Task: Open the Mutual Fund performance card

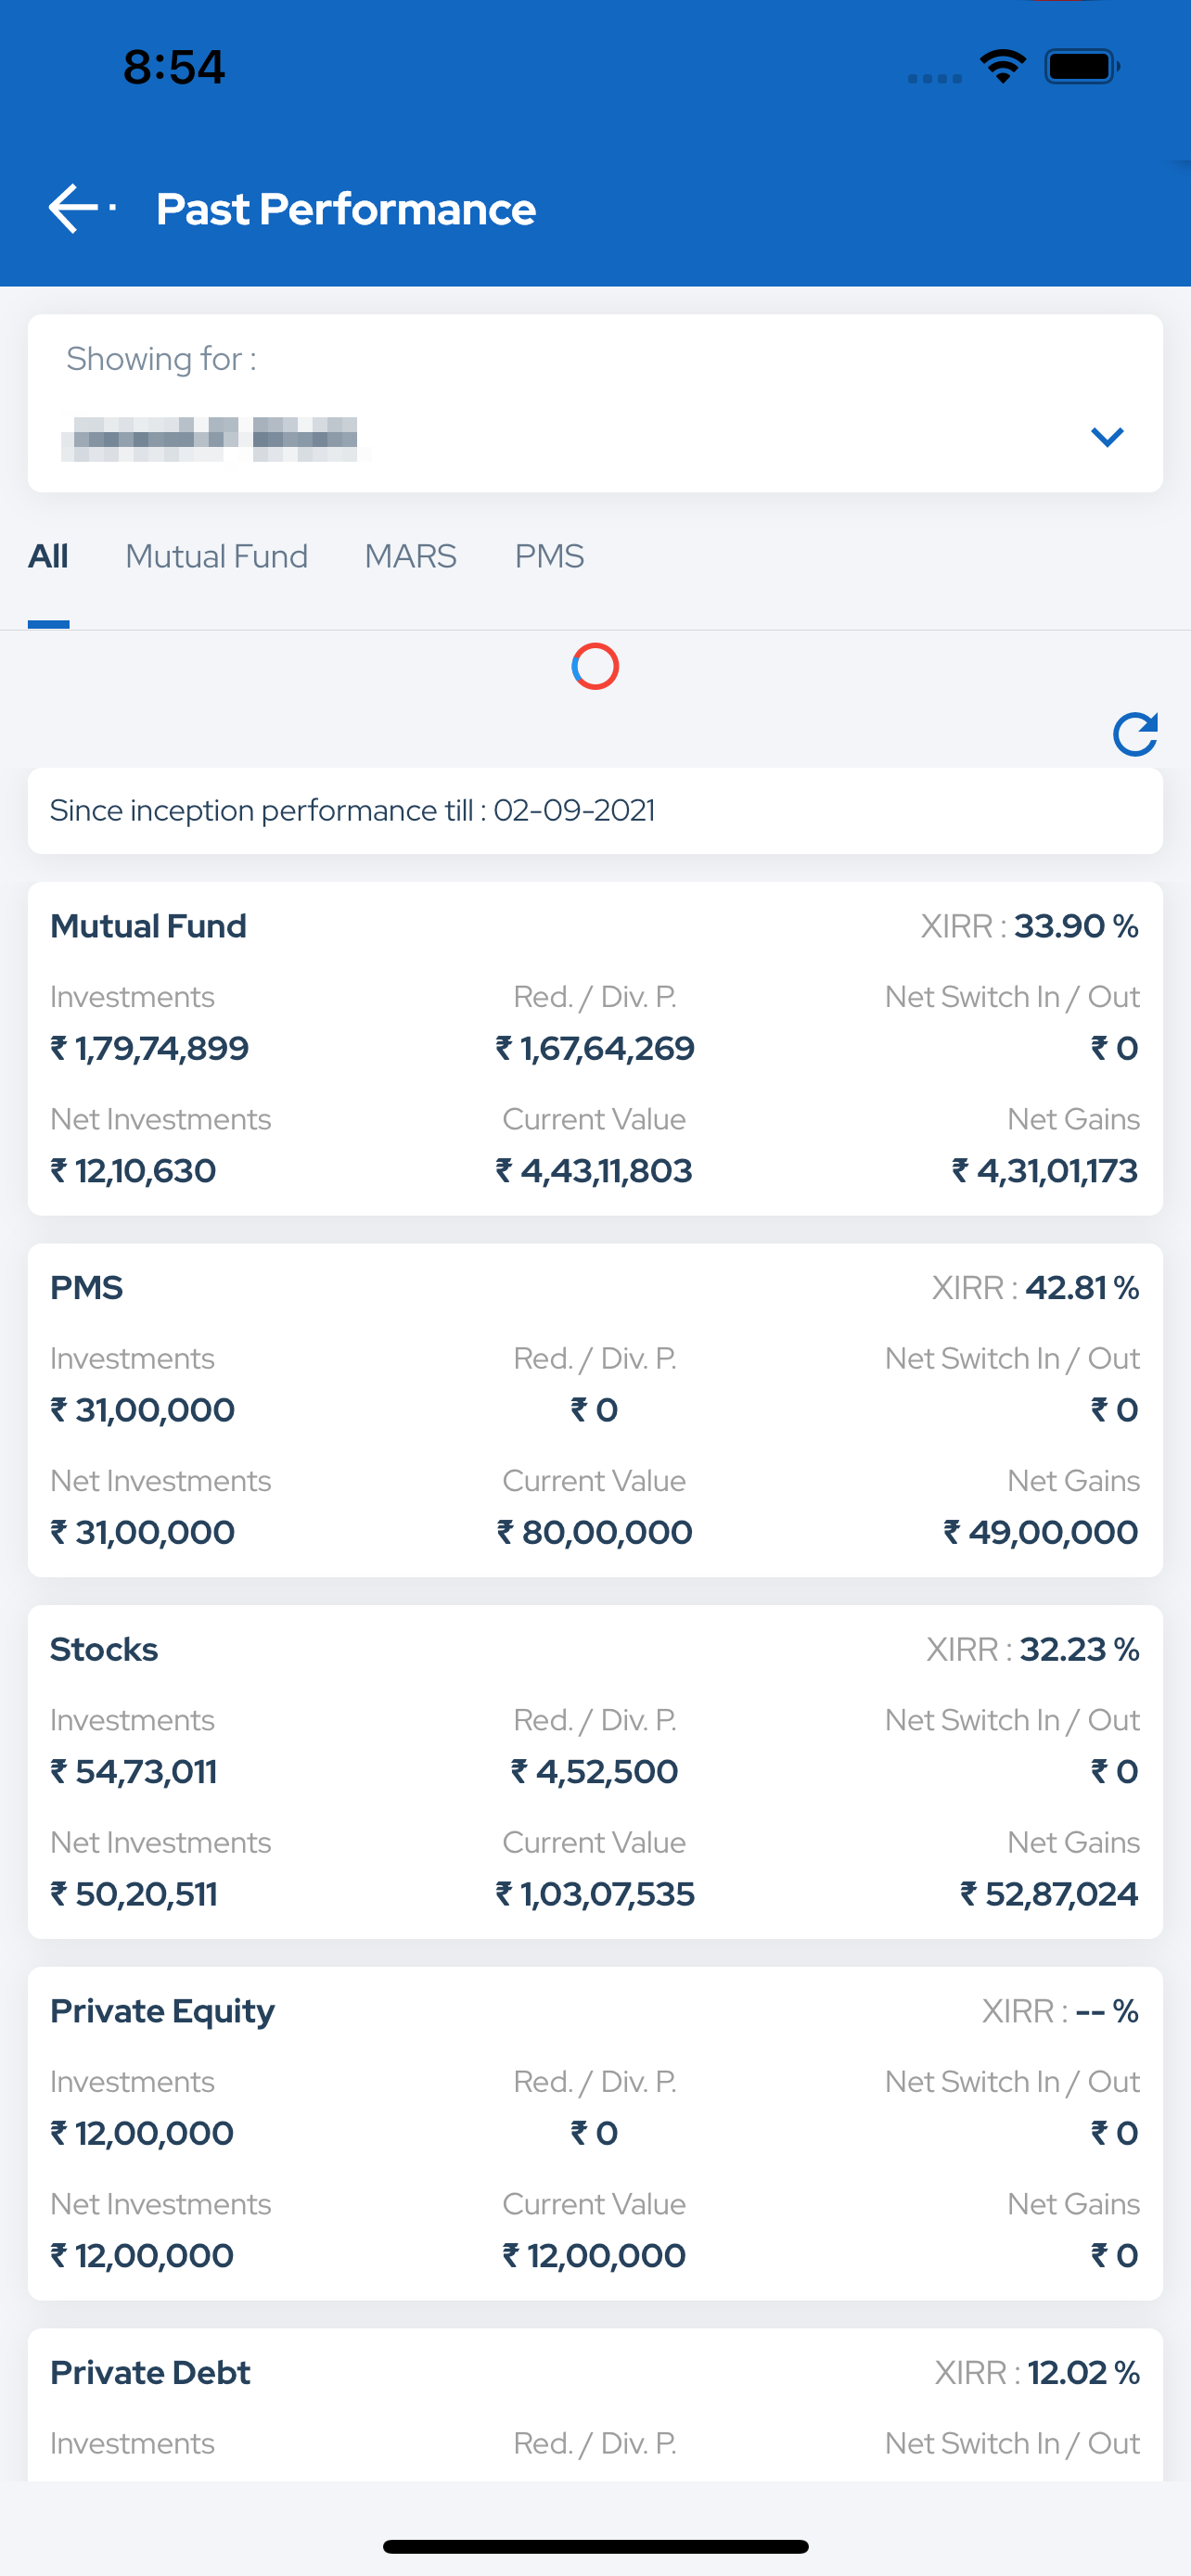Action: (595, 1048)
